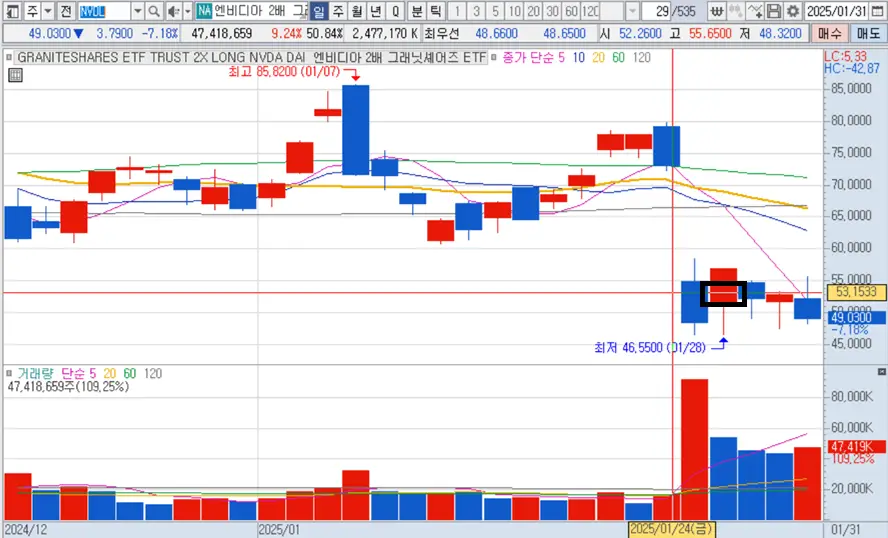Click the floppy disk save chart icon

click(774, 11)
